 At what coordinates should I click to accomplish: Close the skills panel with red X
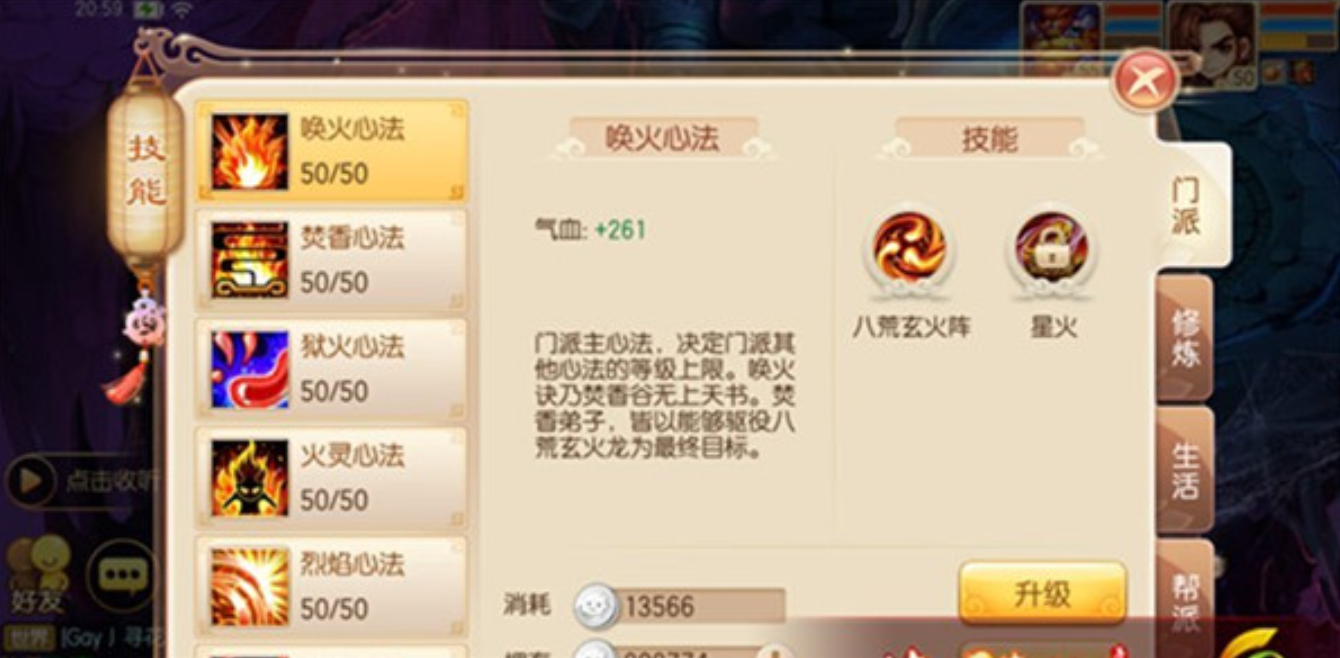[1146, 80]
